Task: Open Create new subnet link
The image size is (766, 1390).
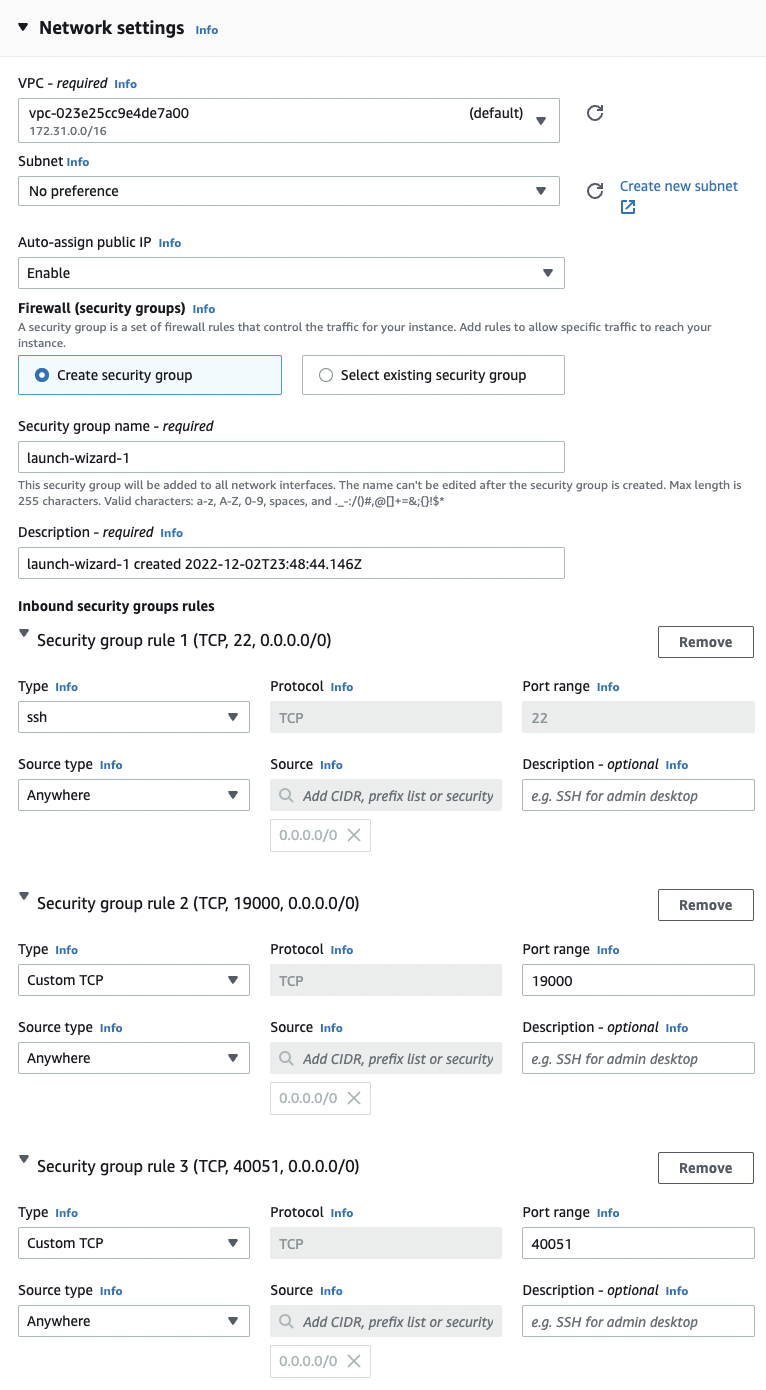Action: click(x=679, y=186)
